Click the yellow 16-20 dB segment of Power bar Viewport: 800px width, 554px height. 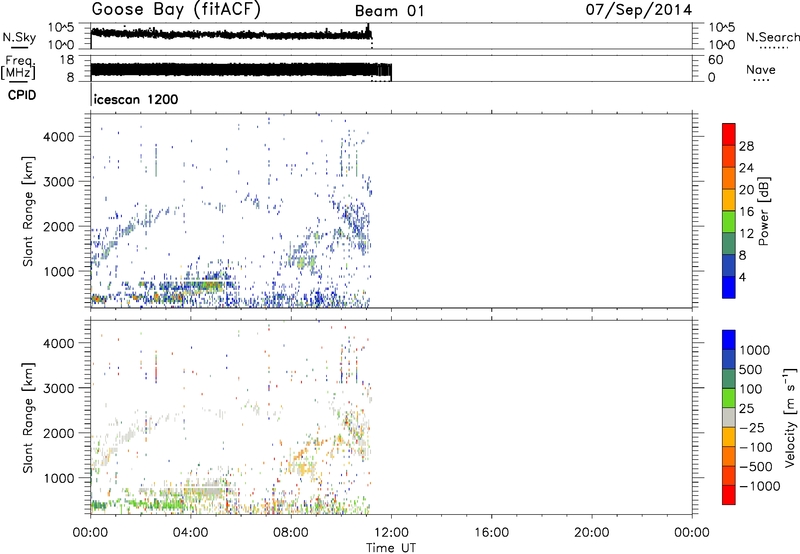click(729, 199)
